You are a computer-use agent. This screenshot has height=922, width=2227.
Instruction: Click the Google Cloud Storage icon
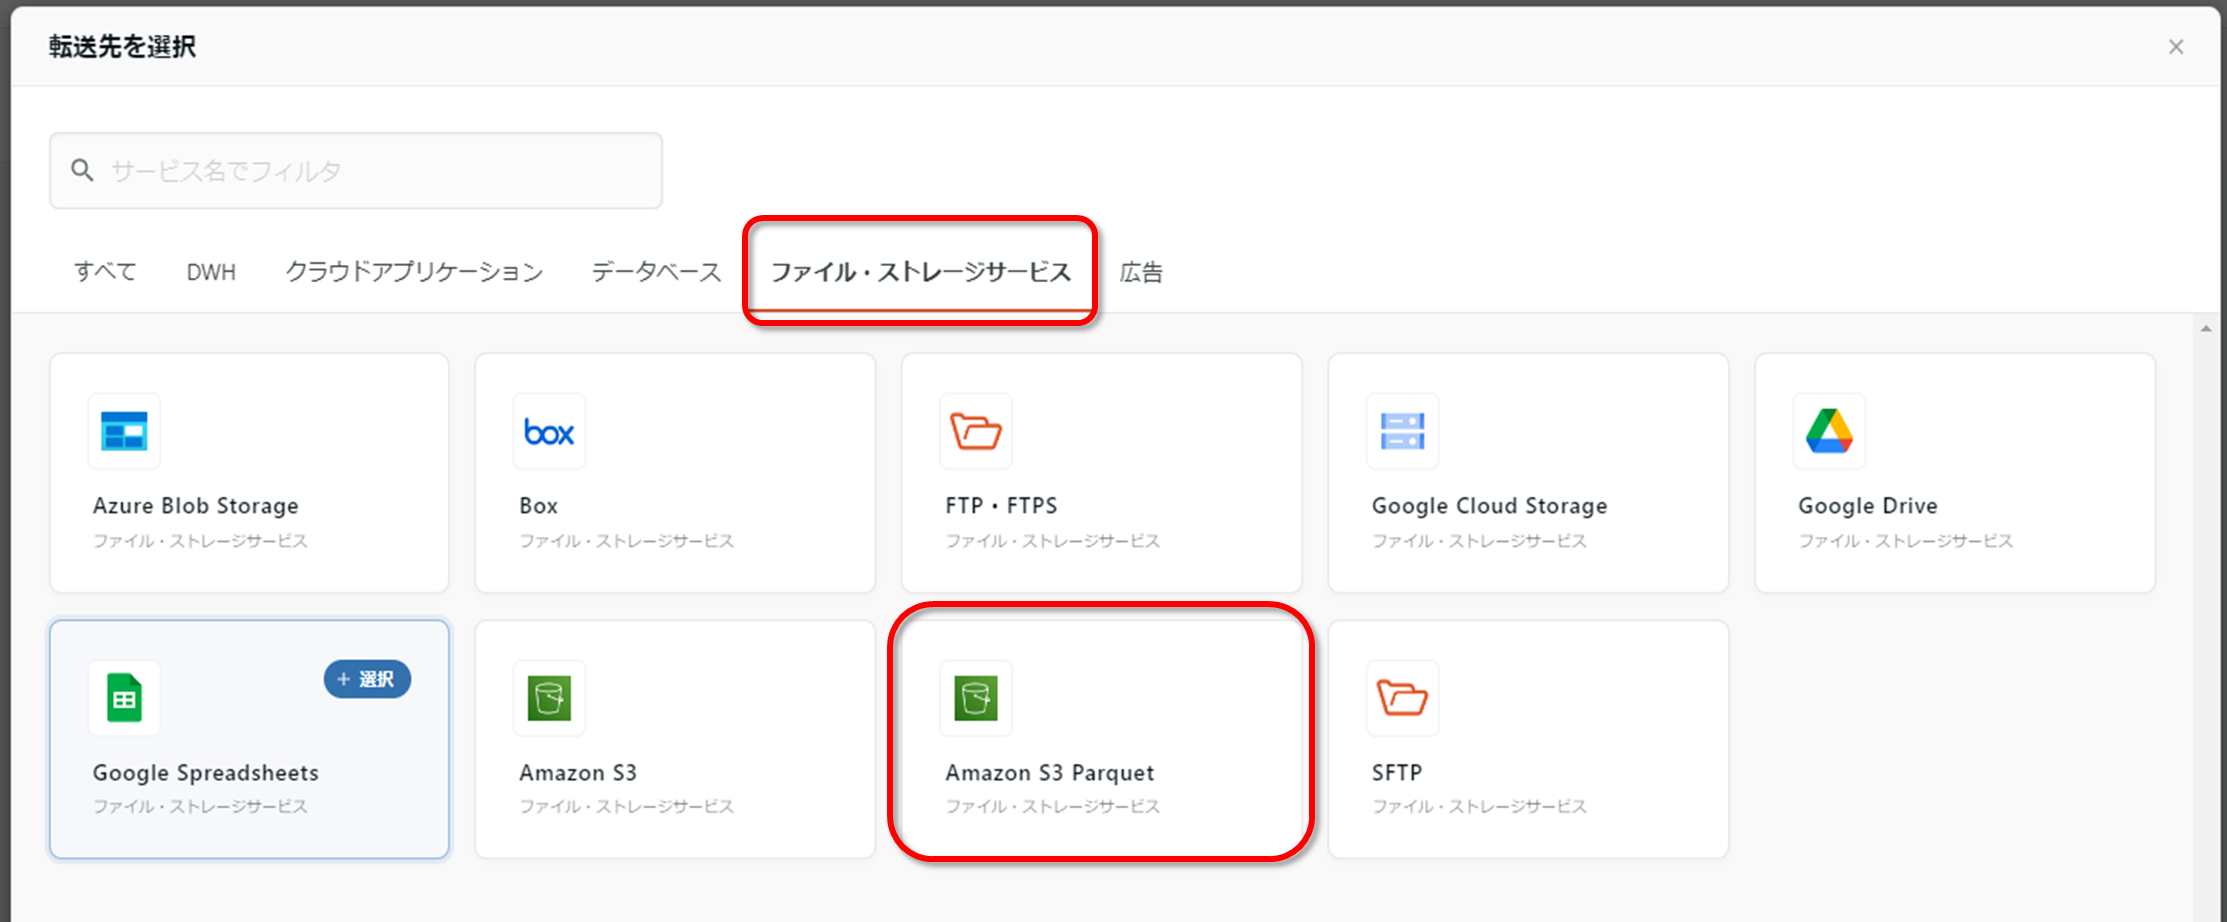[1402, 431]
